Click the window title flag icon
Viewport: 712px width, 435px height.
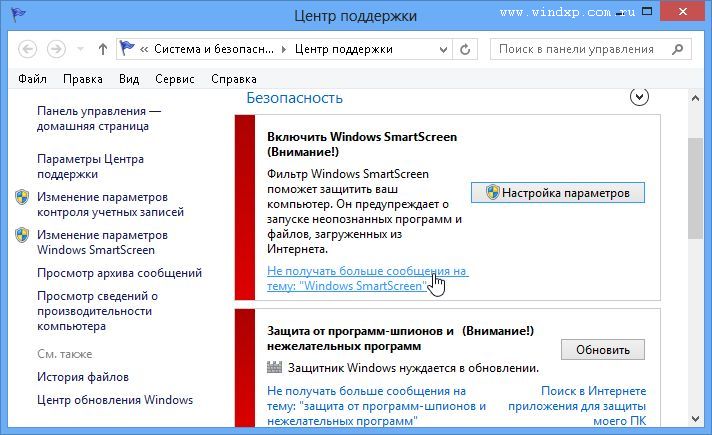click(18, 15)
